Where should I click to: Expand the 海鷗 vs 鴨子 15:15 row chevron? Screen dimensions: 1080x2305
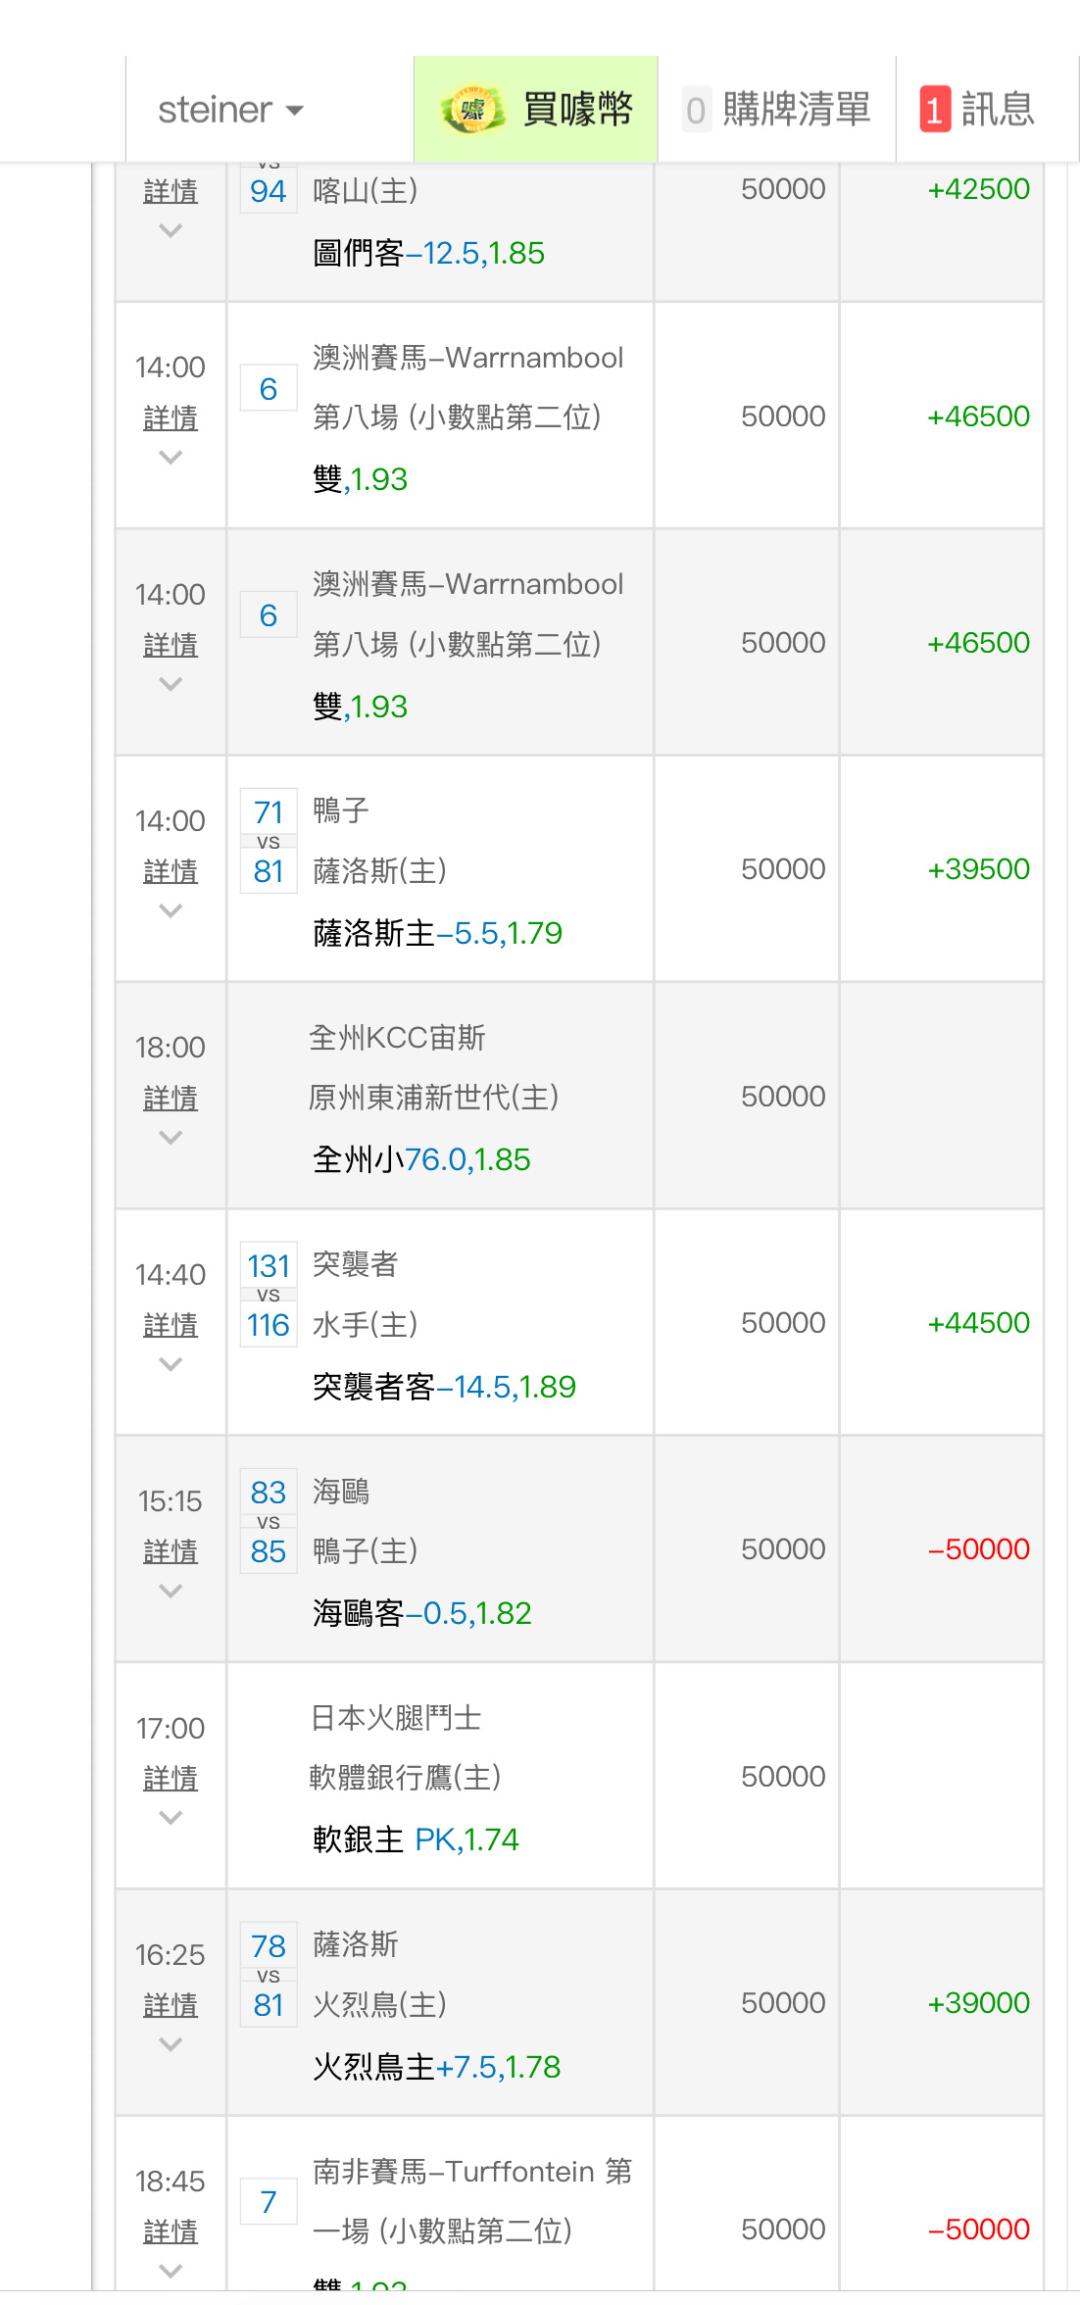[x=171, y=1591]
